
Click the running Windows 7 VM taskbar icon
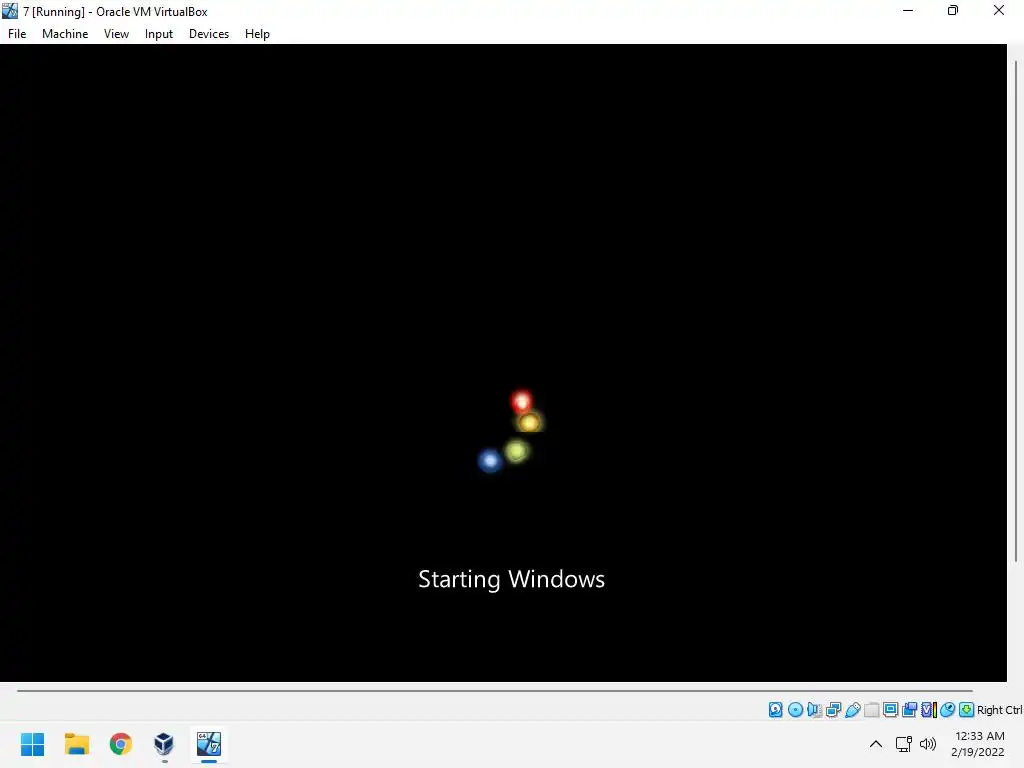pyautogui.click(x=209, y=744)
